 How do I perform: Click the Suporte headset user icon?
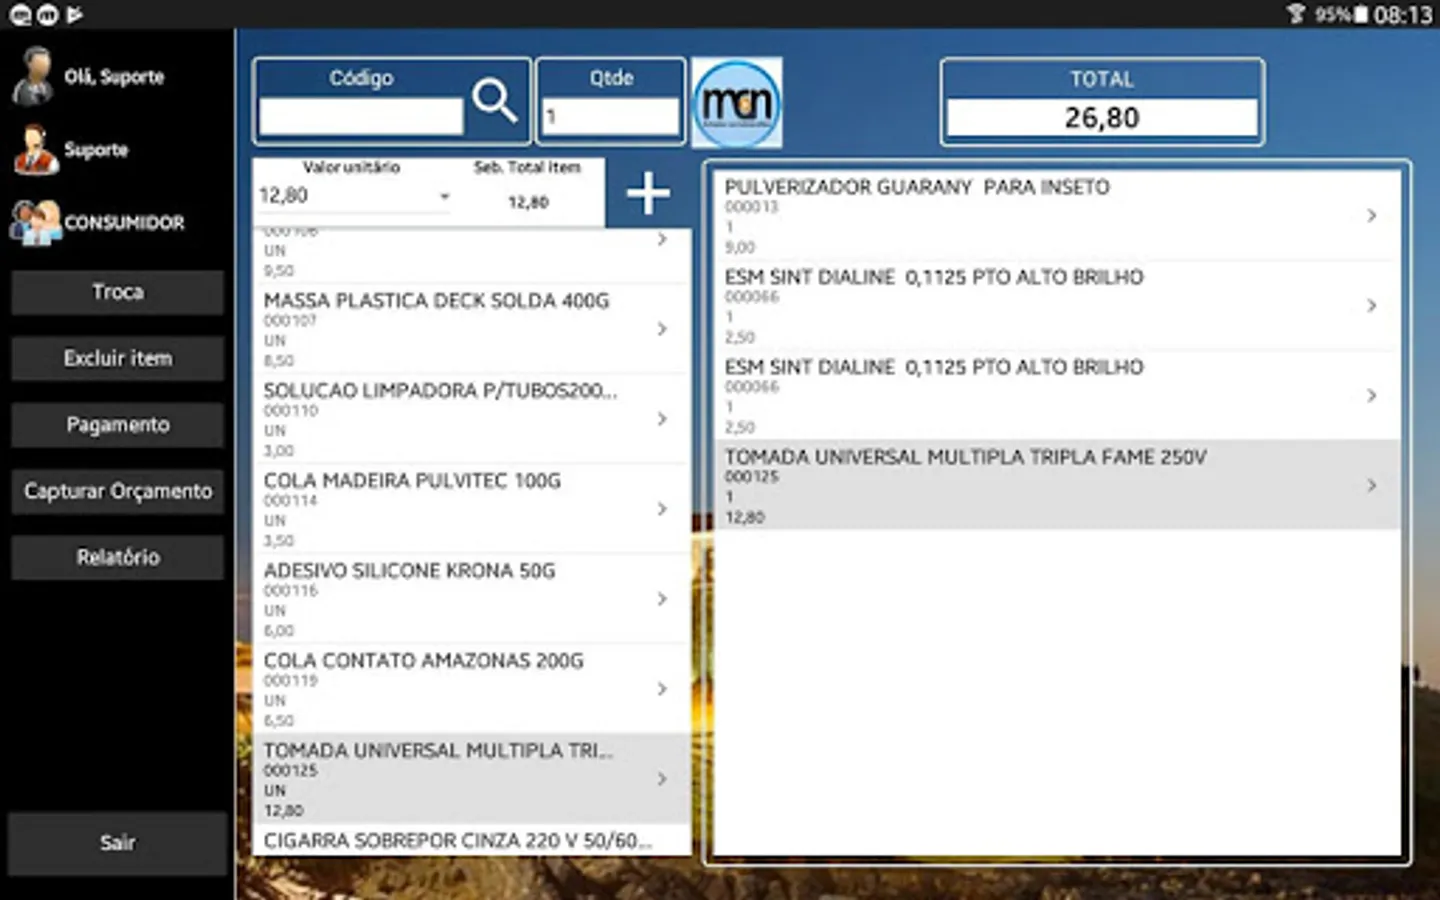click(32, 149)
